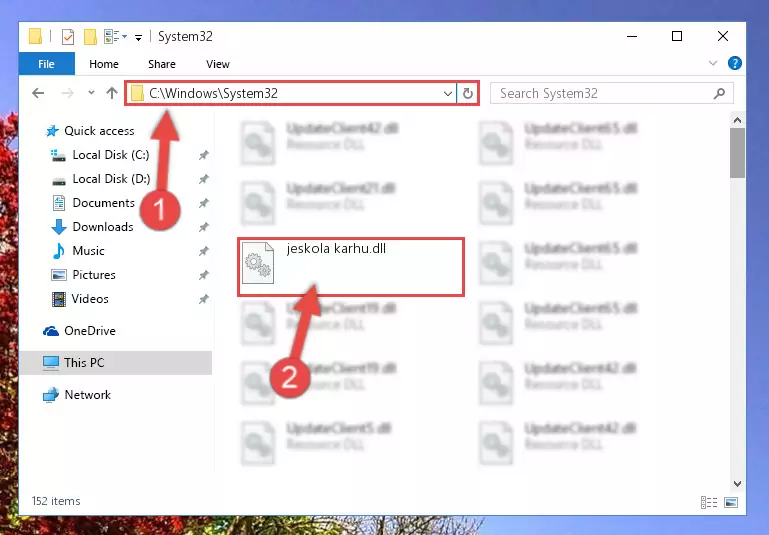Select OneDrive in the navigation pane
Screen dimensions: 769x535
pos(90,331)
